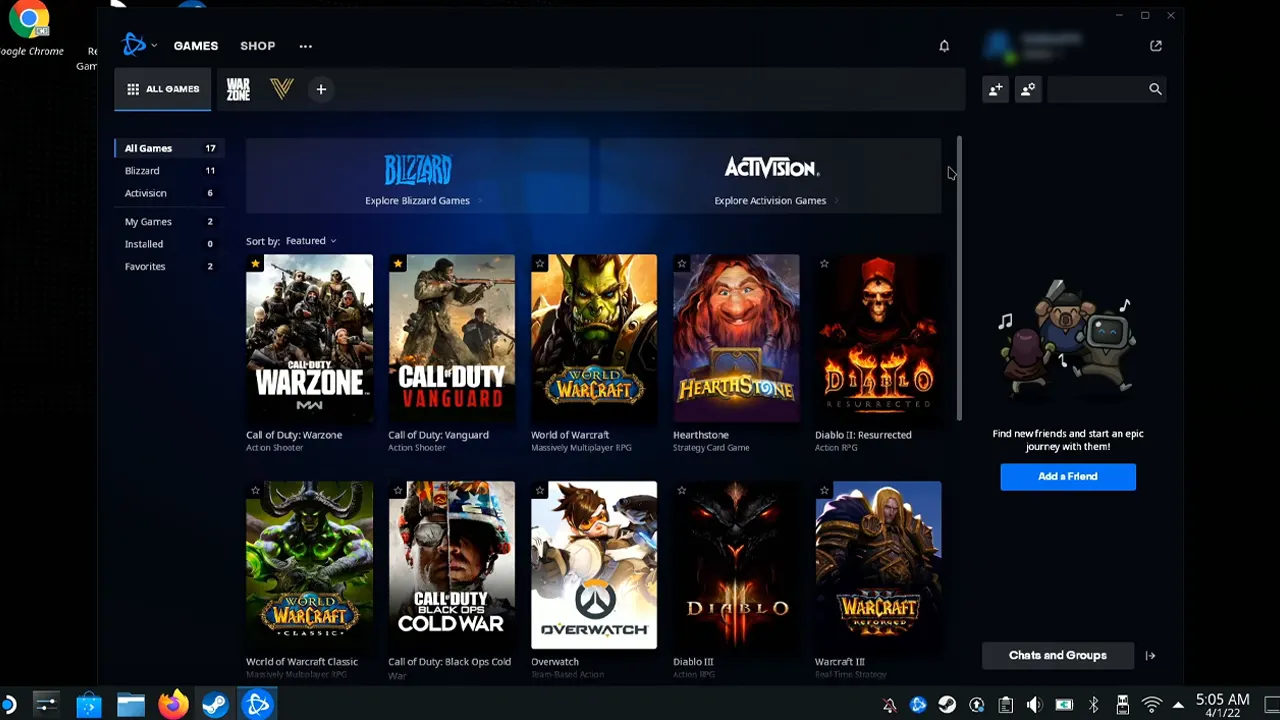Open World of Warcraft Classic cover art
1280x720 pixels.
tap(309, 565)
